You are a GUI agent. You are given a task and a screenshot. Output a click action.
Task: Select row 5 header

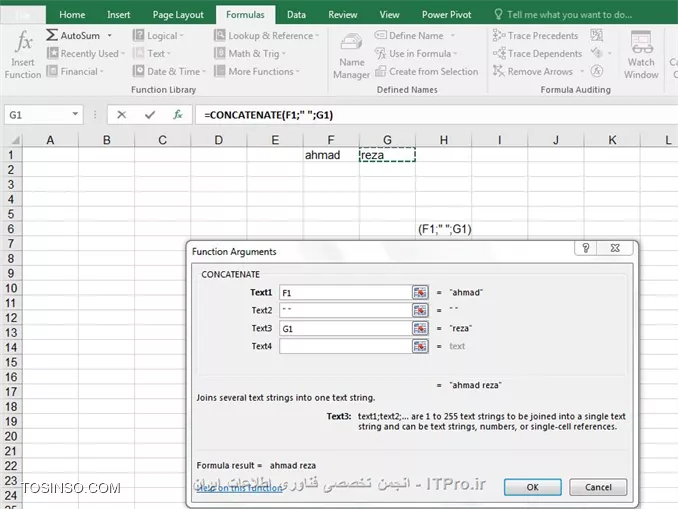coord(11,214)
